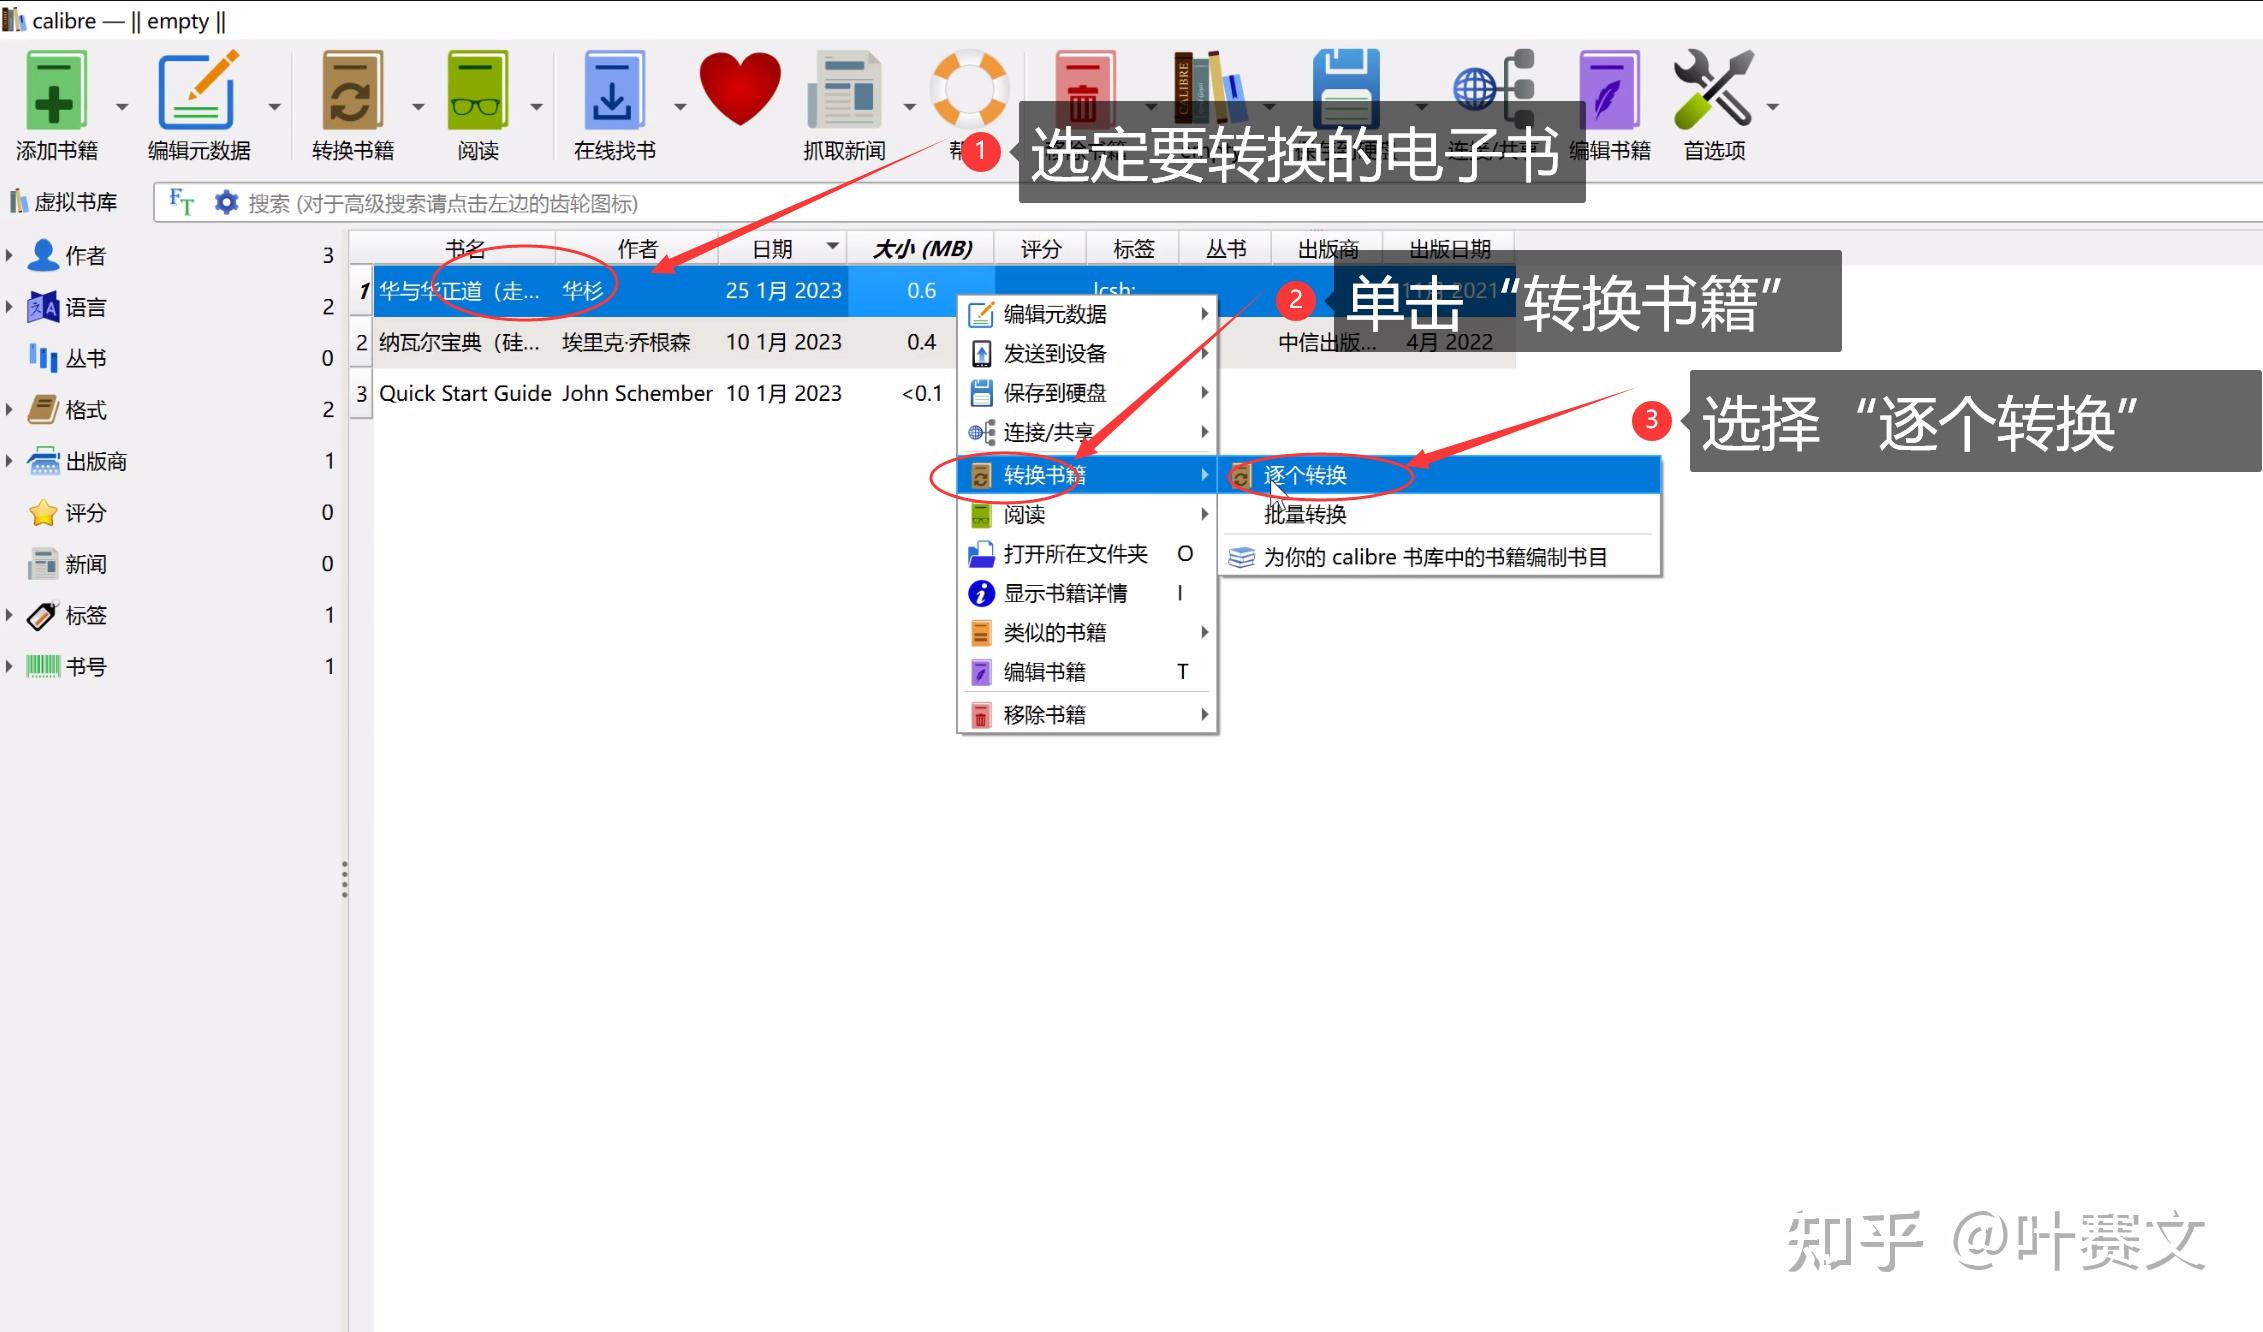Select the book row 纳瓦尔宝典
The image size is (2263, 1332).
coord(459,342)
